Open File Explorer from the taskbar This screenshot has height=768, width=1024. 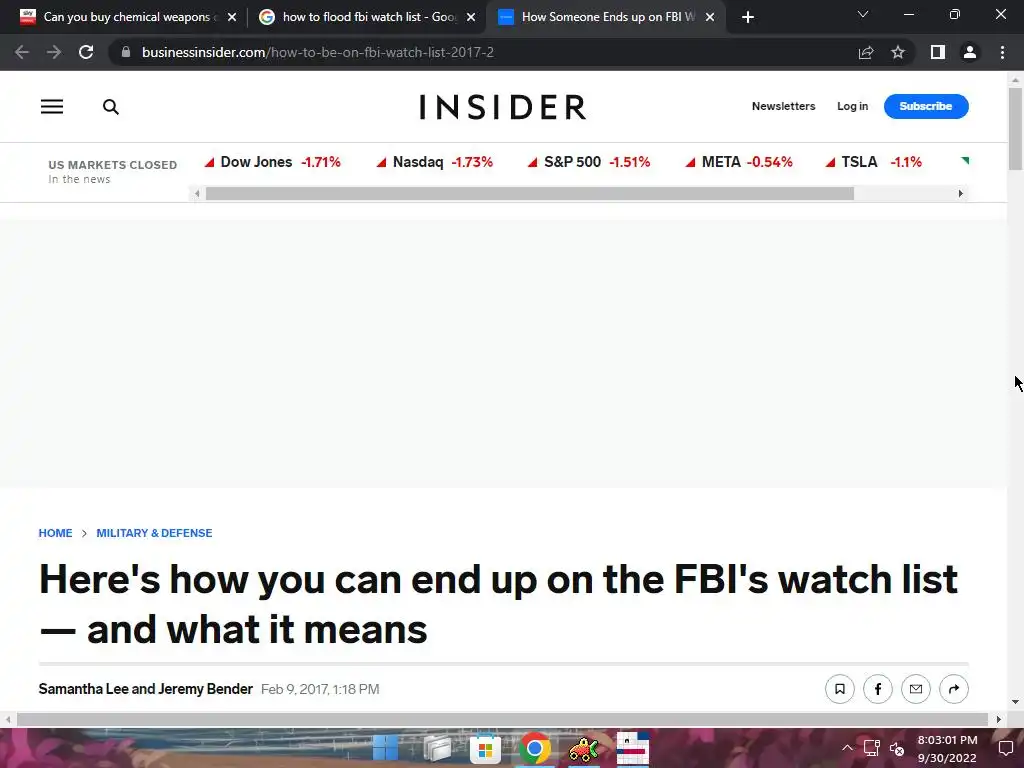[437, 748]
